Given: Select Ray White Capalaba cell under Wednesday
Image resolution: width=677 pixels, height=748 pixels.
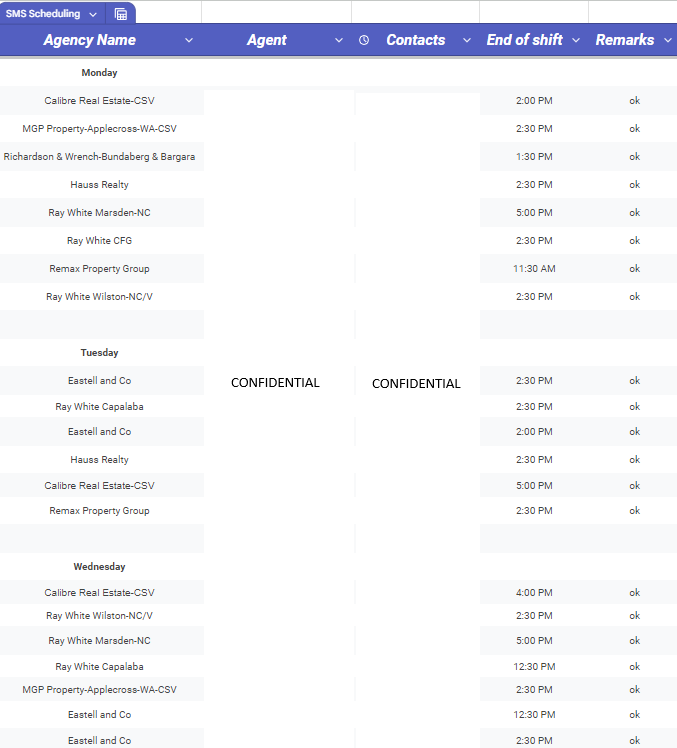Looking at the screenshot, I should [x=99, y=666].
